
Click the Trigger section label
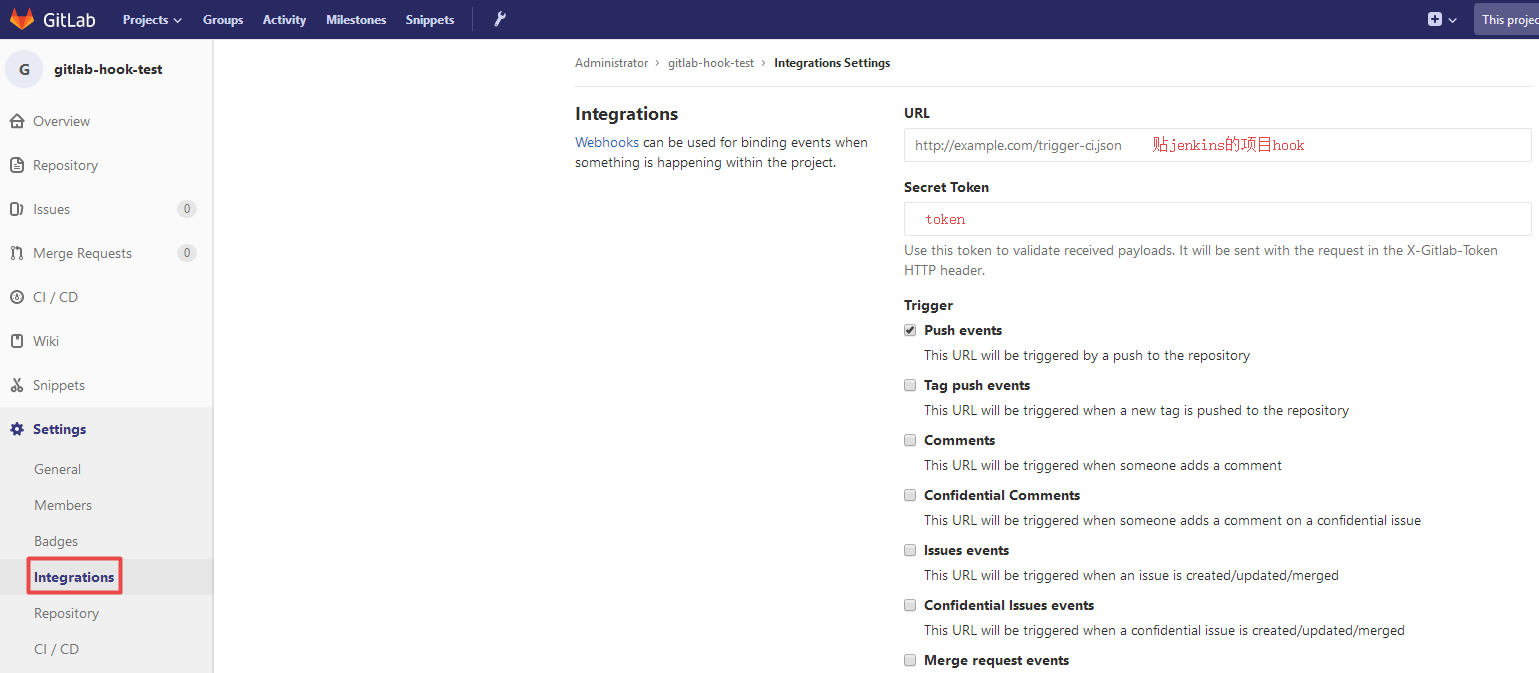[x=929, y=305]
